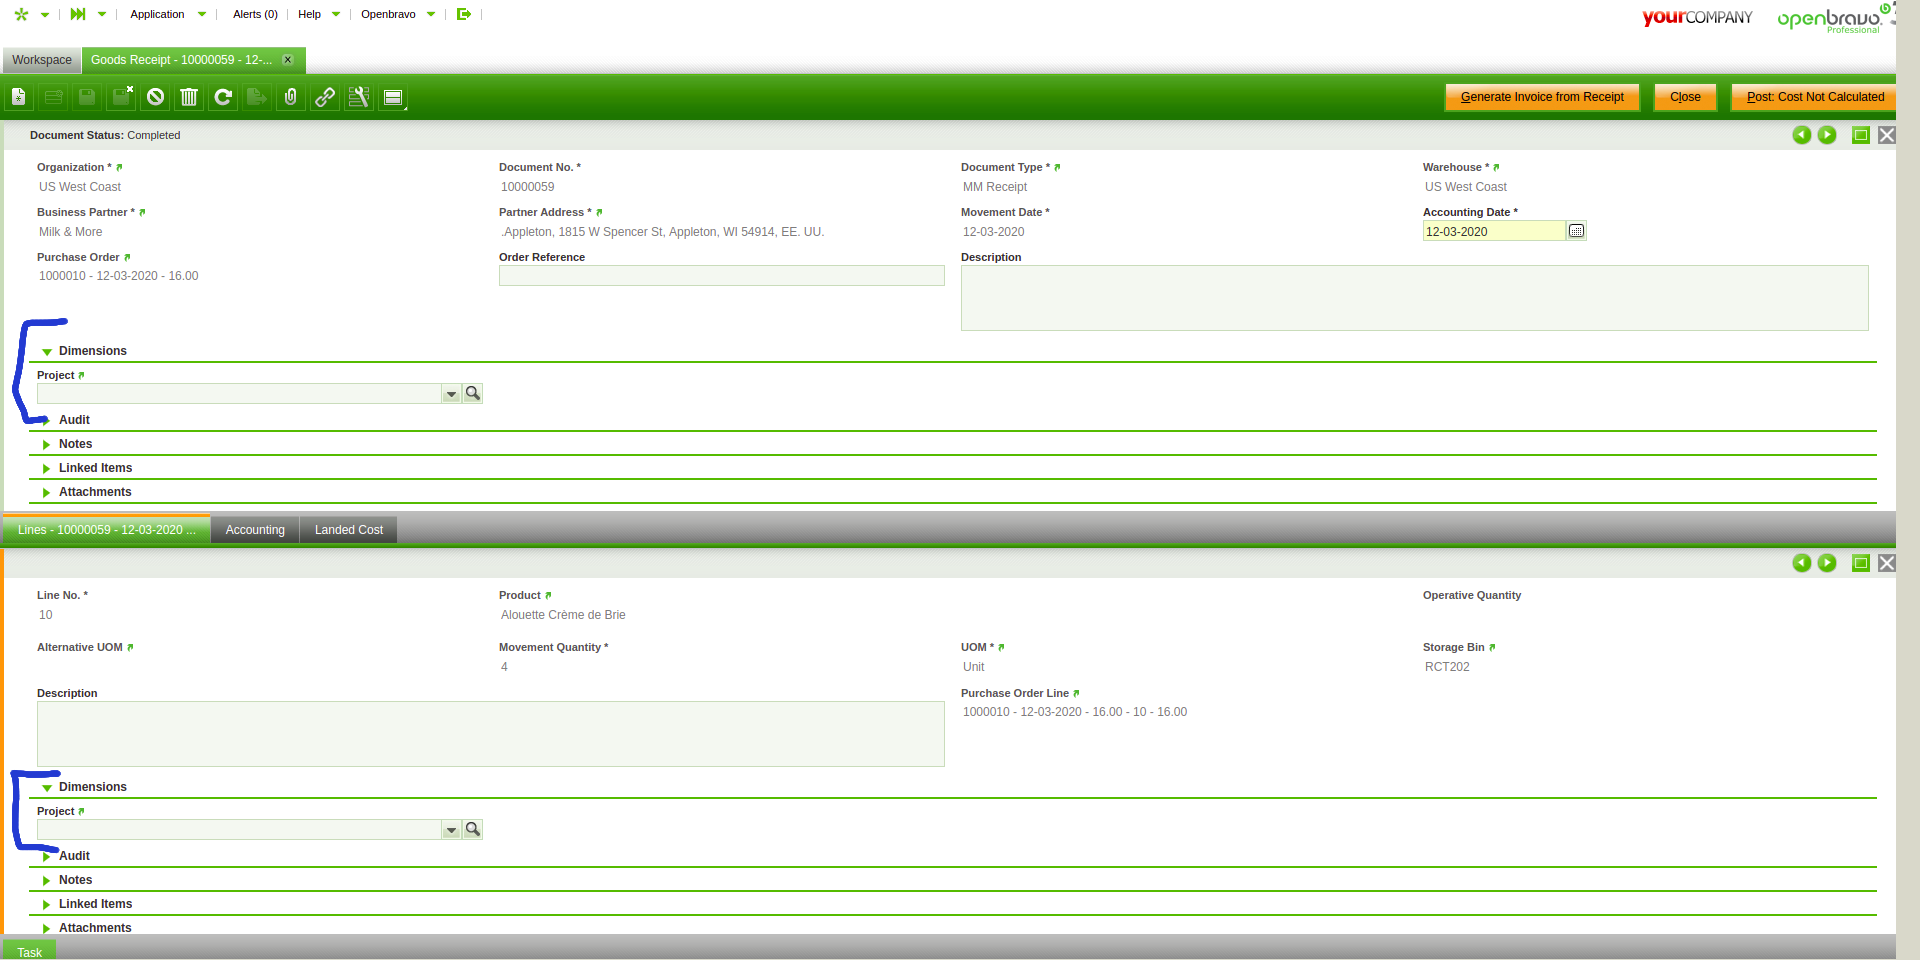
Task: Maximize the Lines form section
Action: 1861,563
